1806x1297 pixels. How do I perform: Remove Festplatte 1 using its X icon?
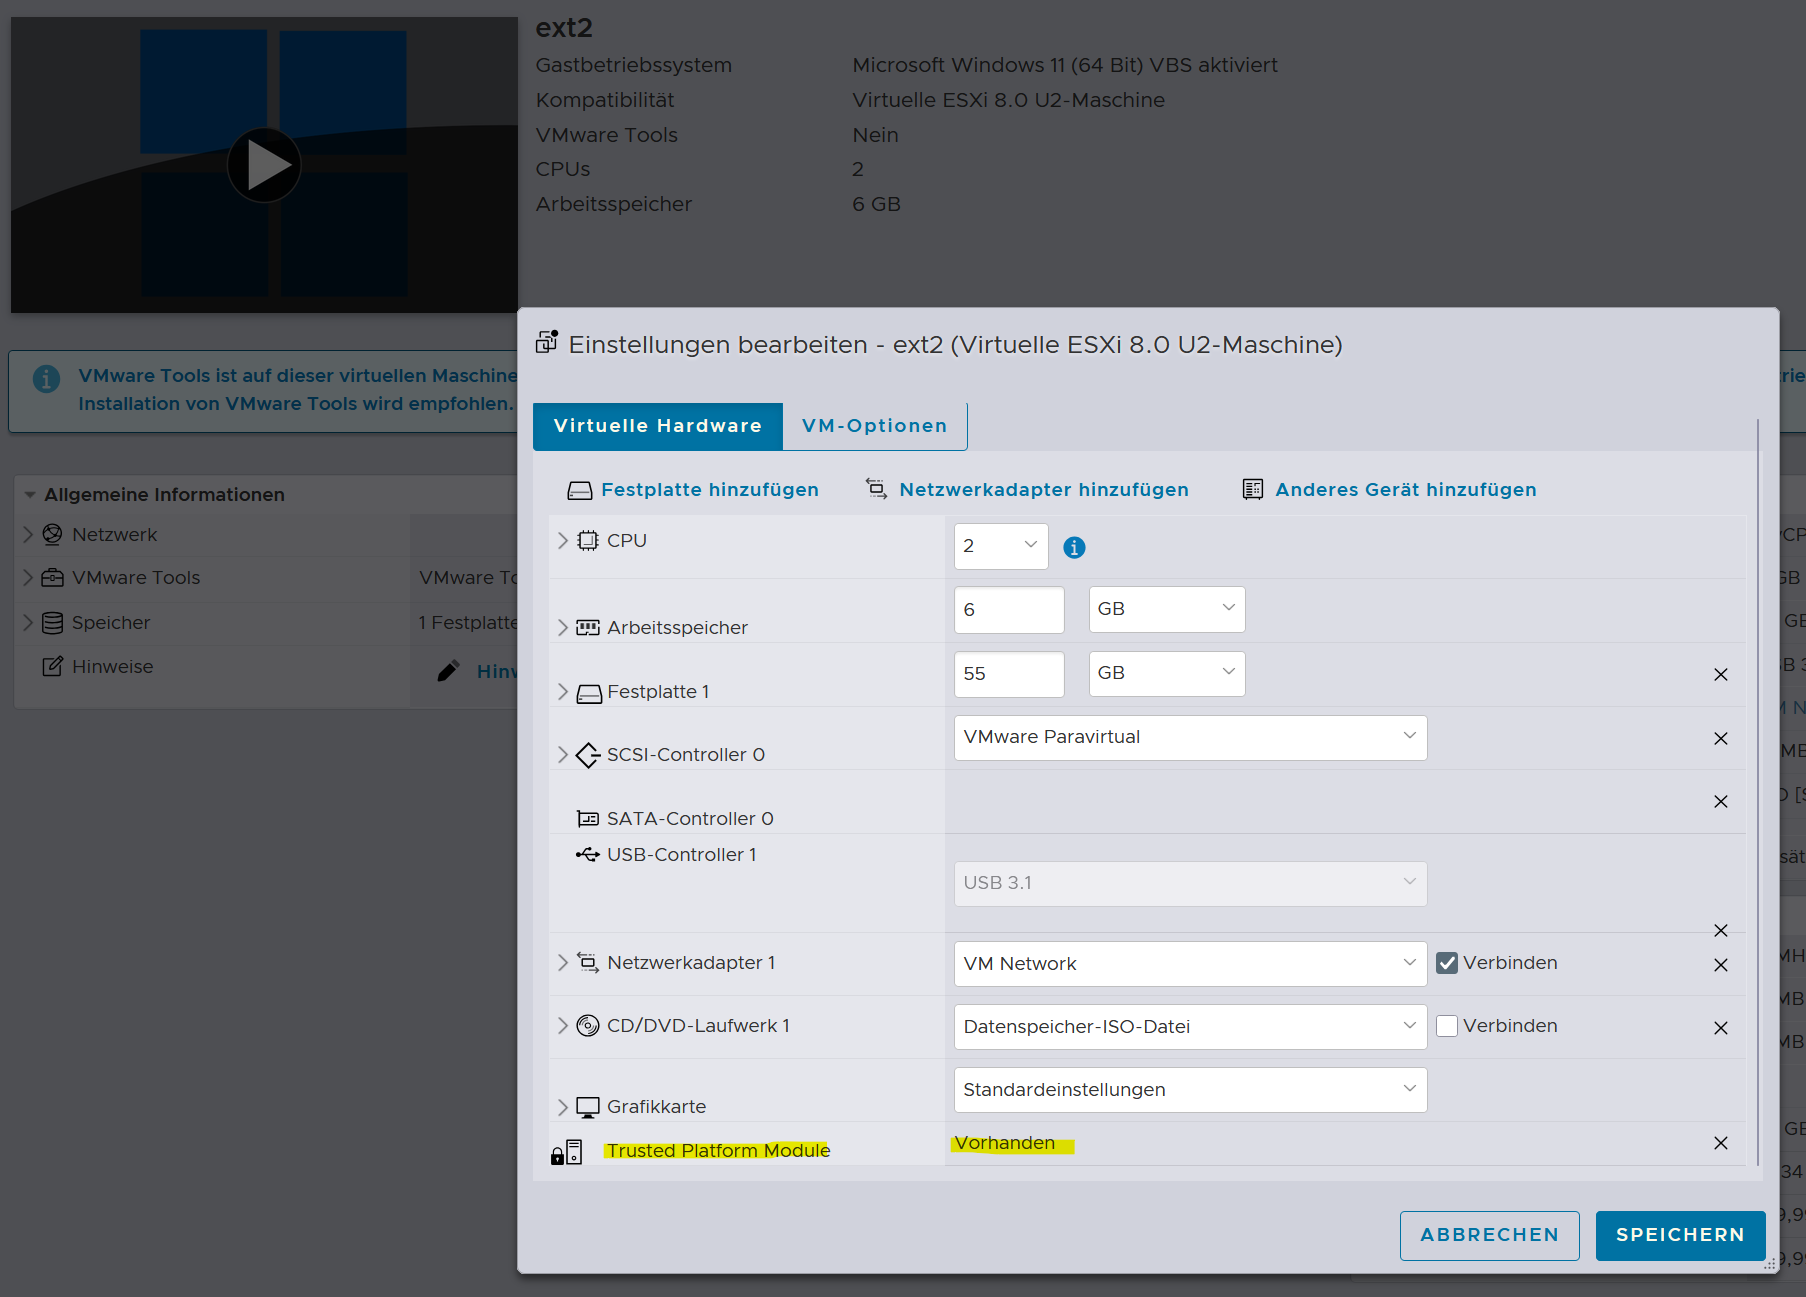[x=1720, y=675]
